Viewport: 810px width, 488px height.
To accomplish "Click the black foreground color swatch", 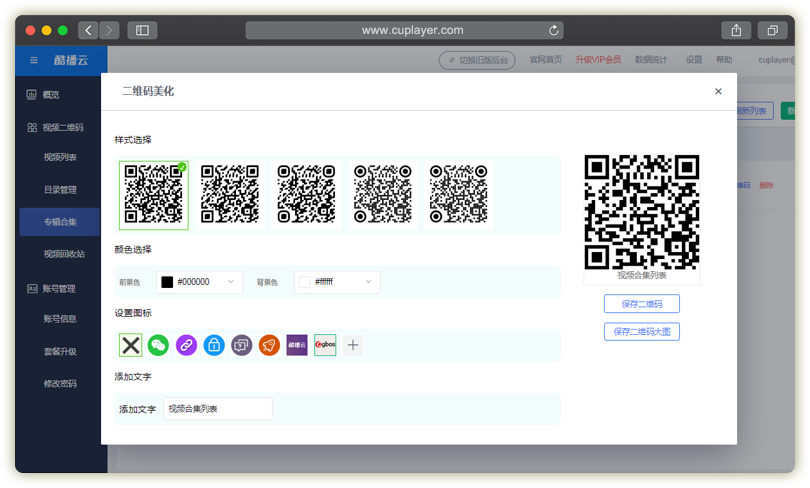I will [x=167, y=282].
